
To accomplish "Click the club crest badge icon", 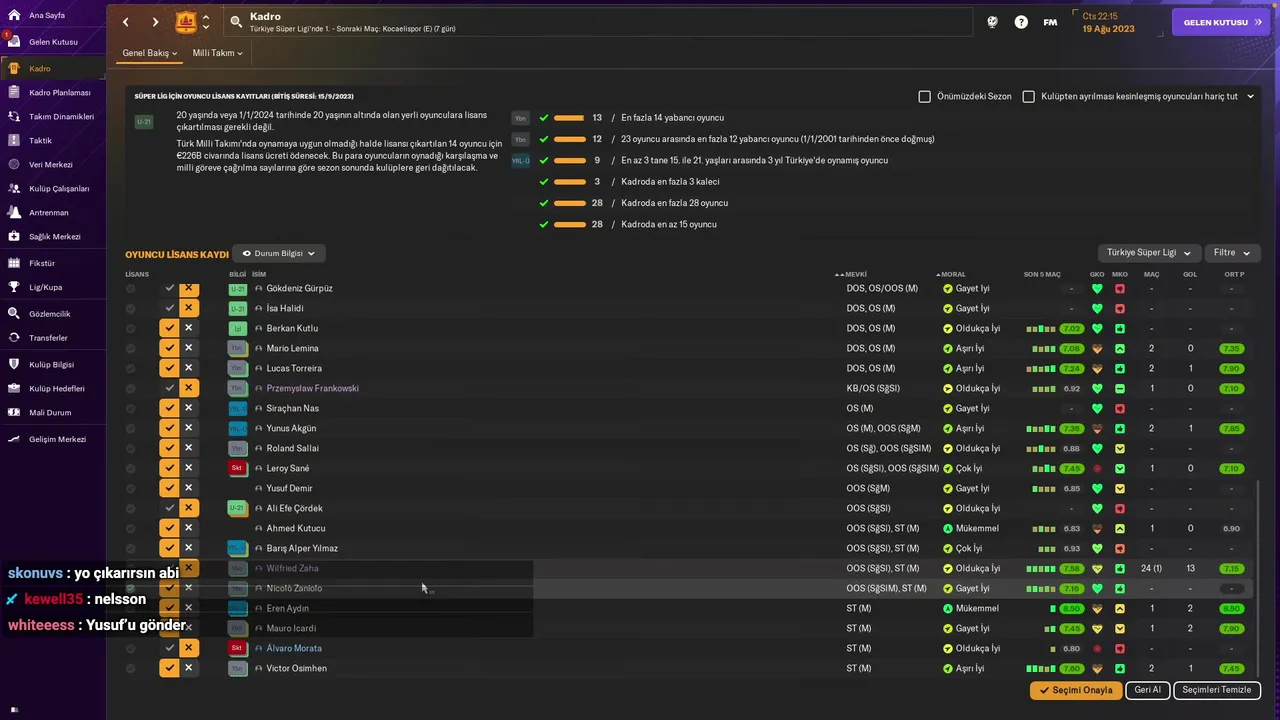I will tap(186, 22).
